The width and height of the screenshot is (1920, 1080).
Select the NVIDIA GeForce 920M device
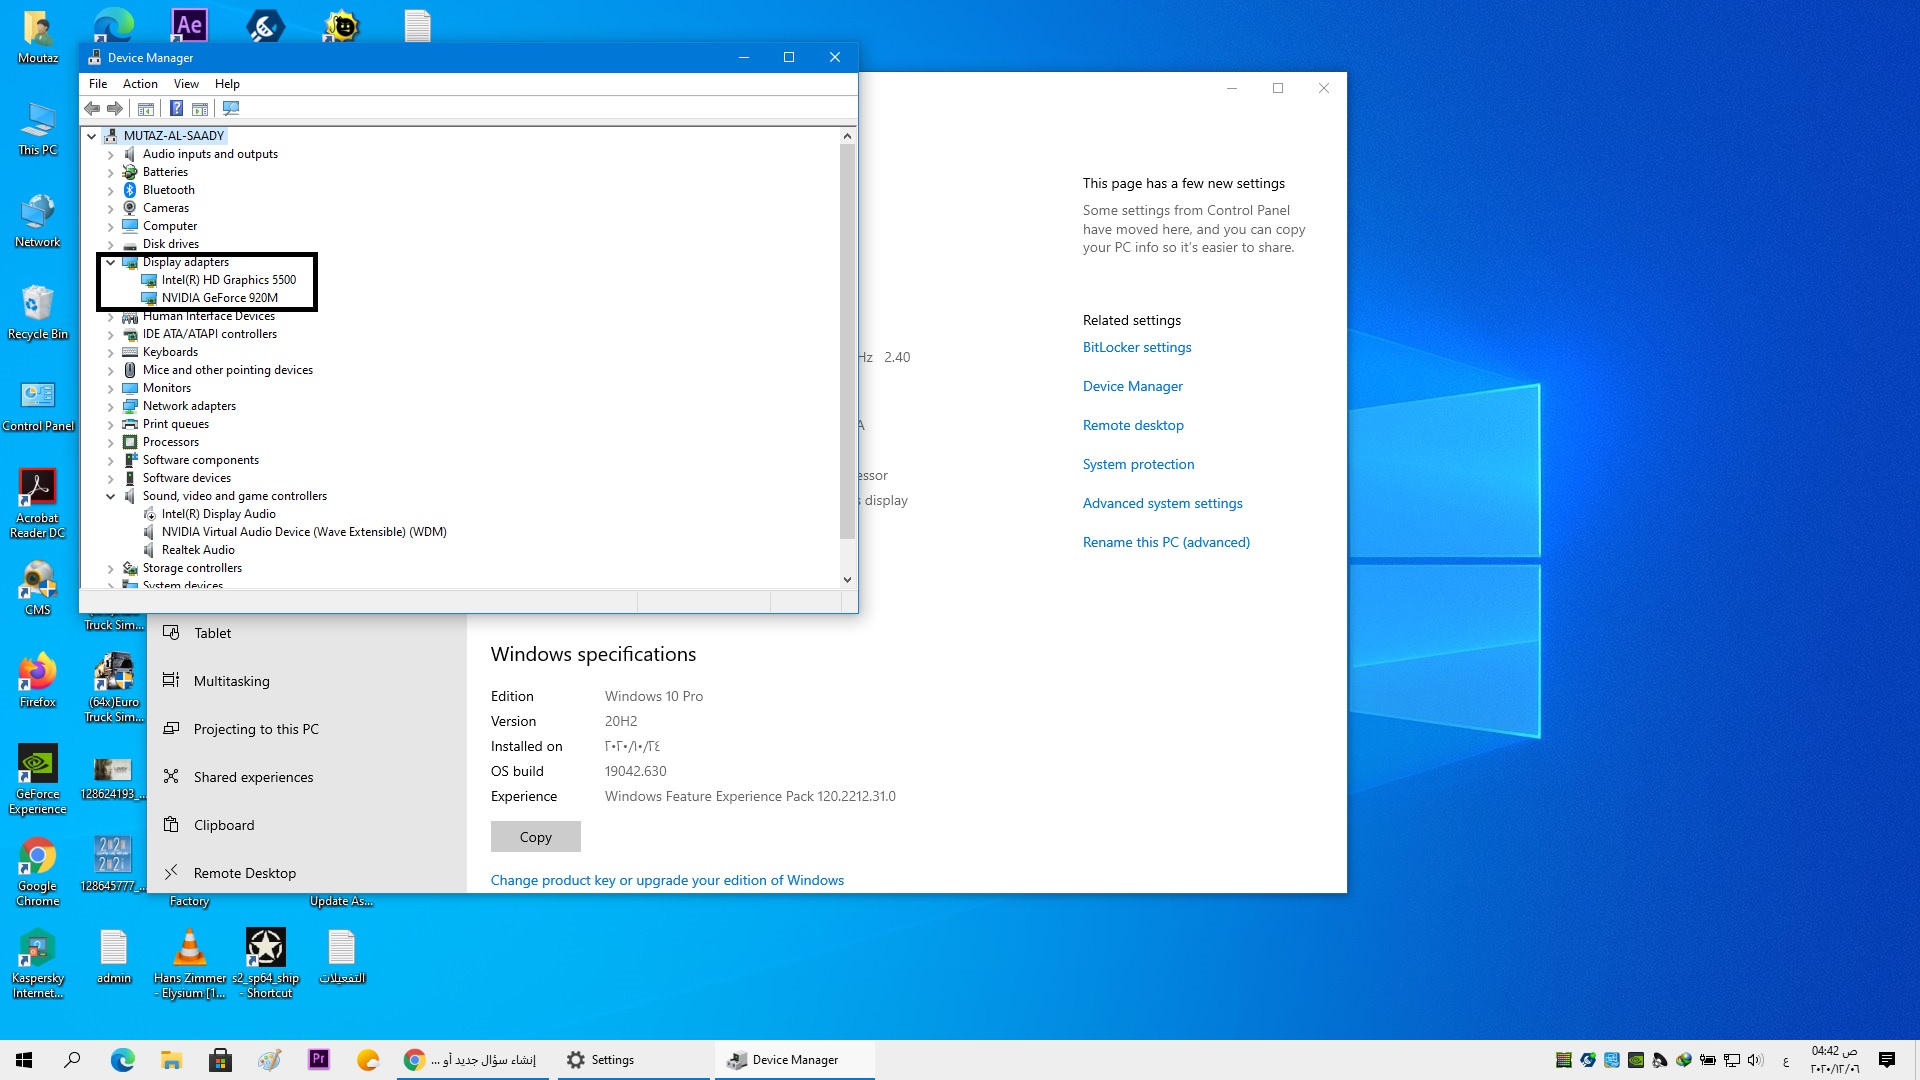[219, 298]
